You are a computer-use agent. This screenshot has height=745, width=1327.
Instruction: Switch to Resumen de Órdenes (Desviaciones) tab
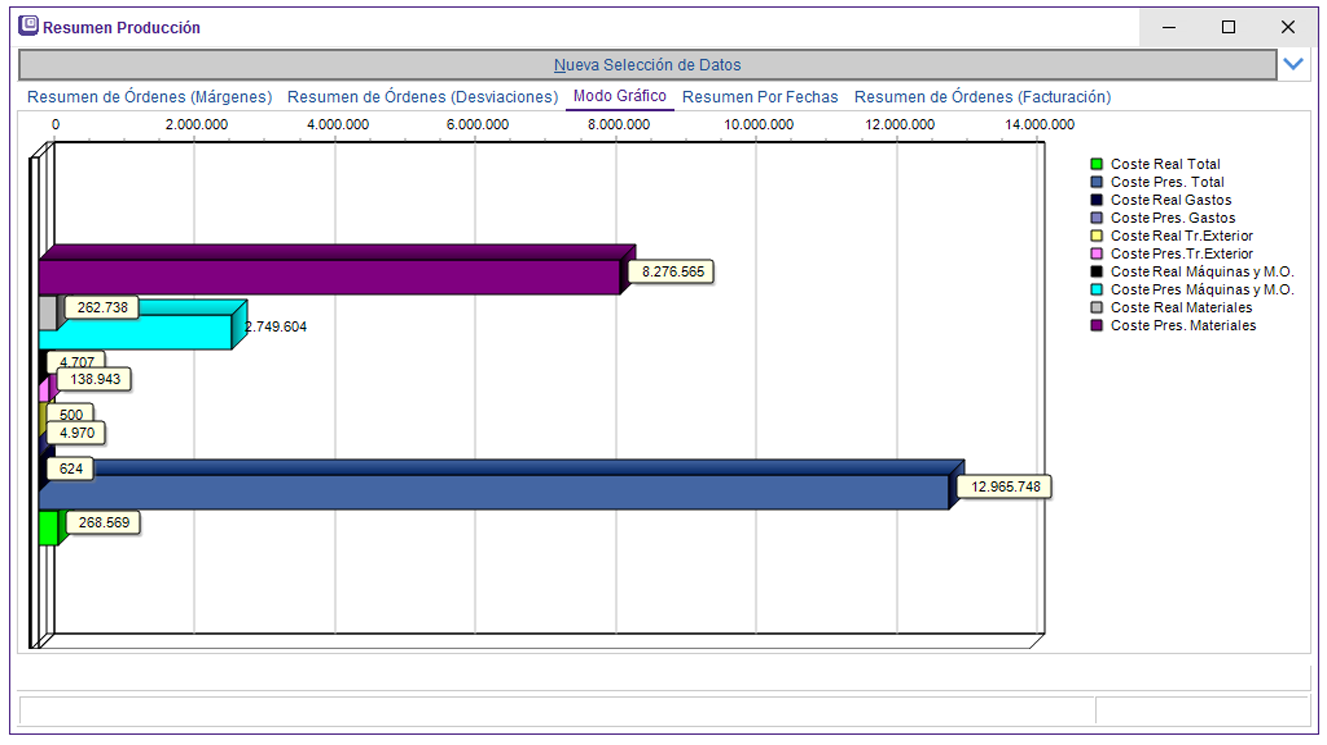click(x=422, y=97)
